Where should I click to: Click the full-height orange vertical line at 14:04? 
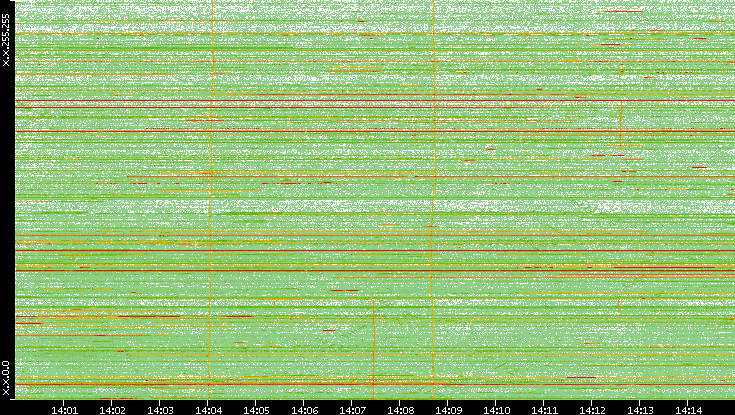click(x=210, y=199)
